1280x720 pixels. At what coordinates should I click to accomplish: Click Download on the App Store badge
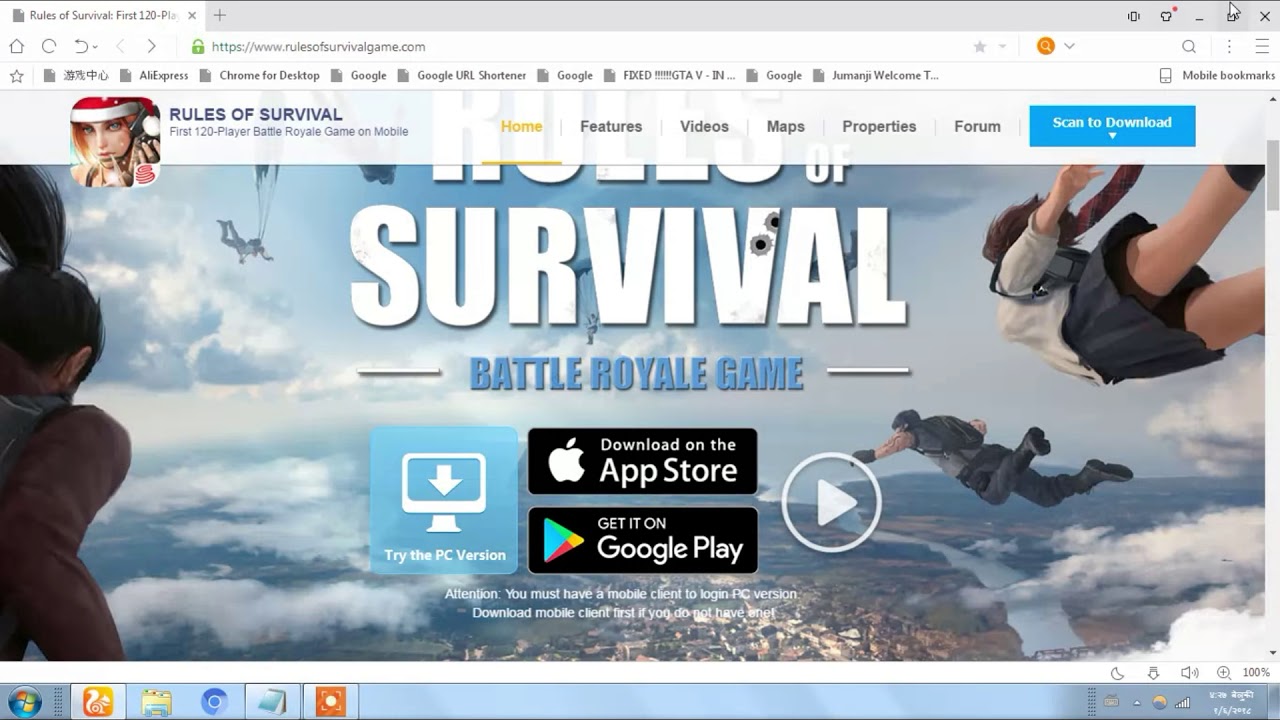[643, 461]
